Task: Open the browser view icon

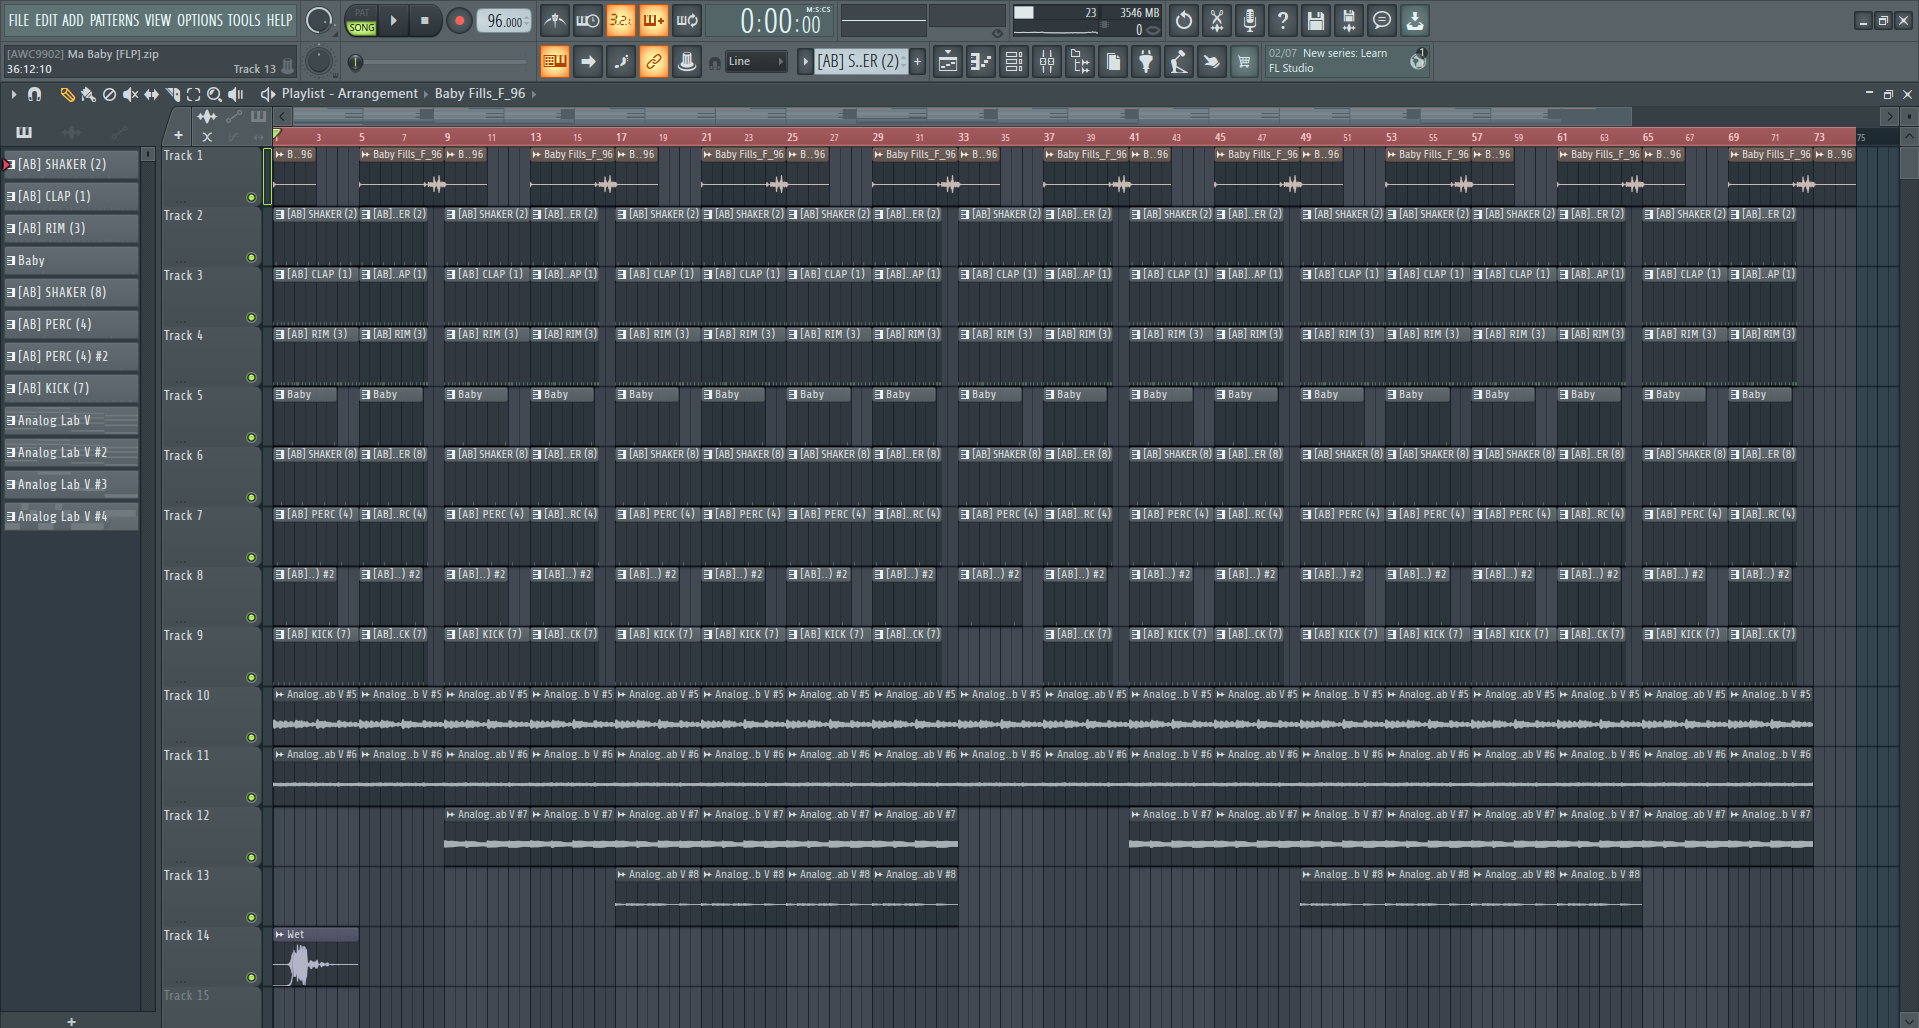Action: pyautogui.click(x=1080, y=62)
